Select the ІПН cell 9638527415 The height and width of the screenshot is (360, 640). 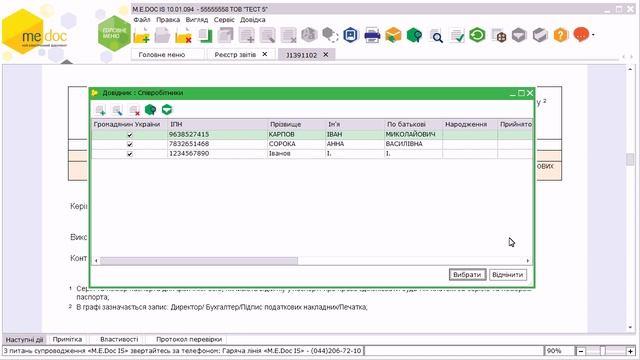[x=217, y=134]
